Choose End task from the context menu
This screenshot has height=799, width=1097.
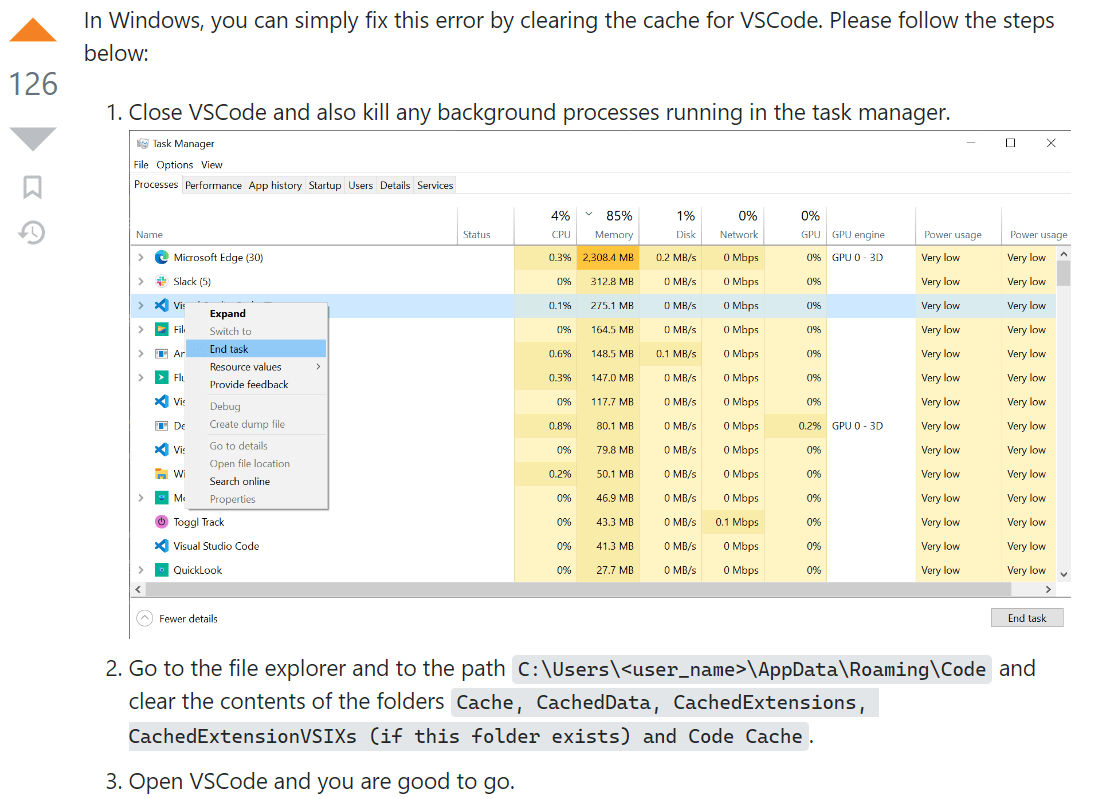(x=229, y=349)
